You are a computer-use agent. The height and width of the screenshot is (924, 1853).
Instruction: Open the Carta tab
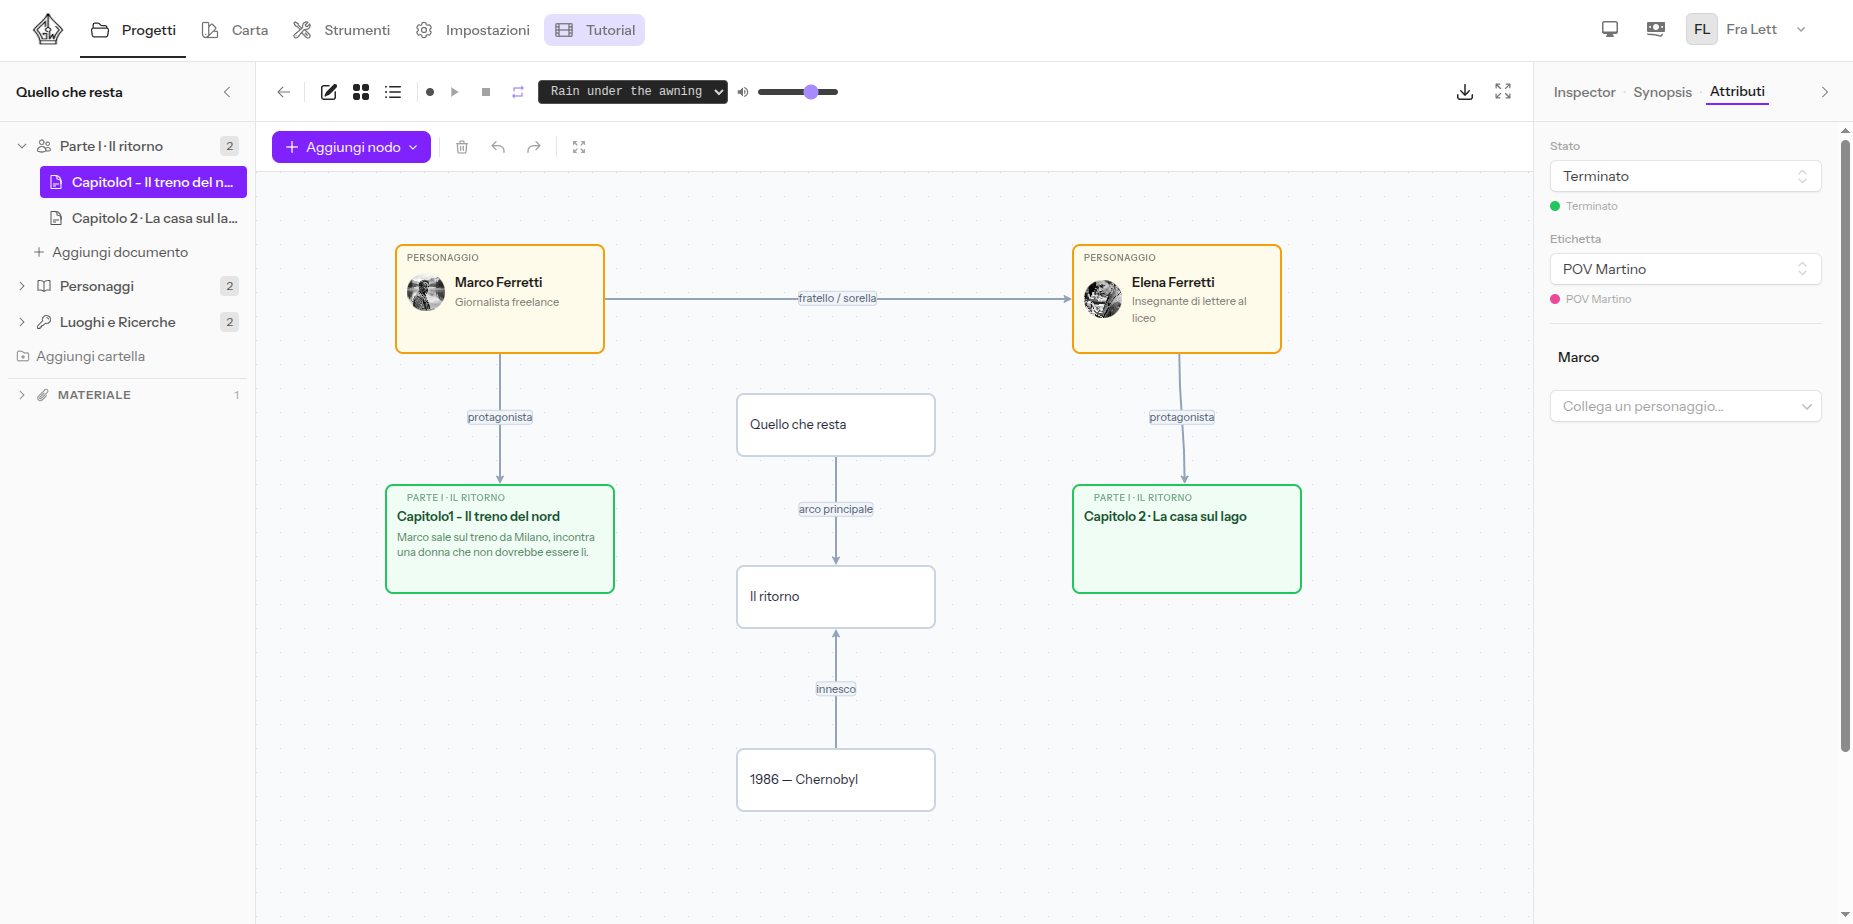[235, 30]
